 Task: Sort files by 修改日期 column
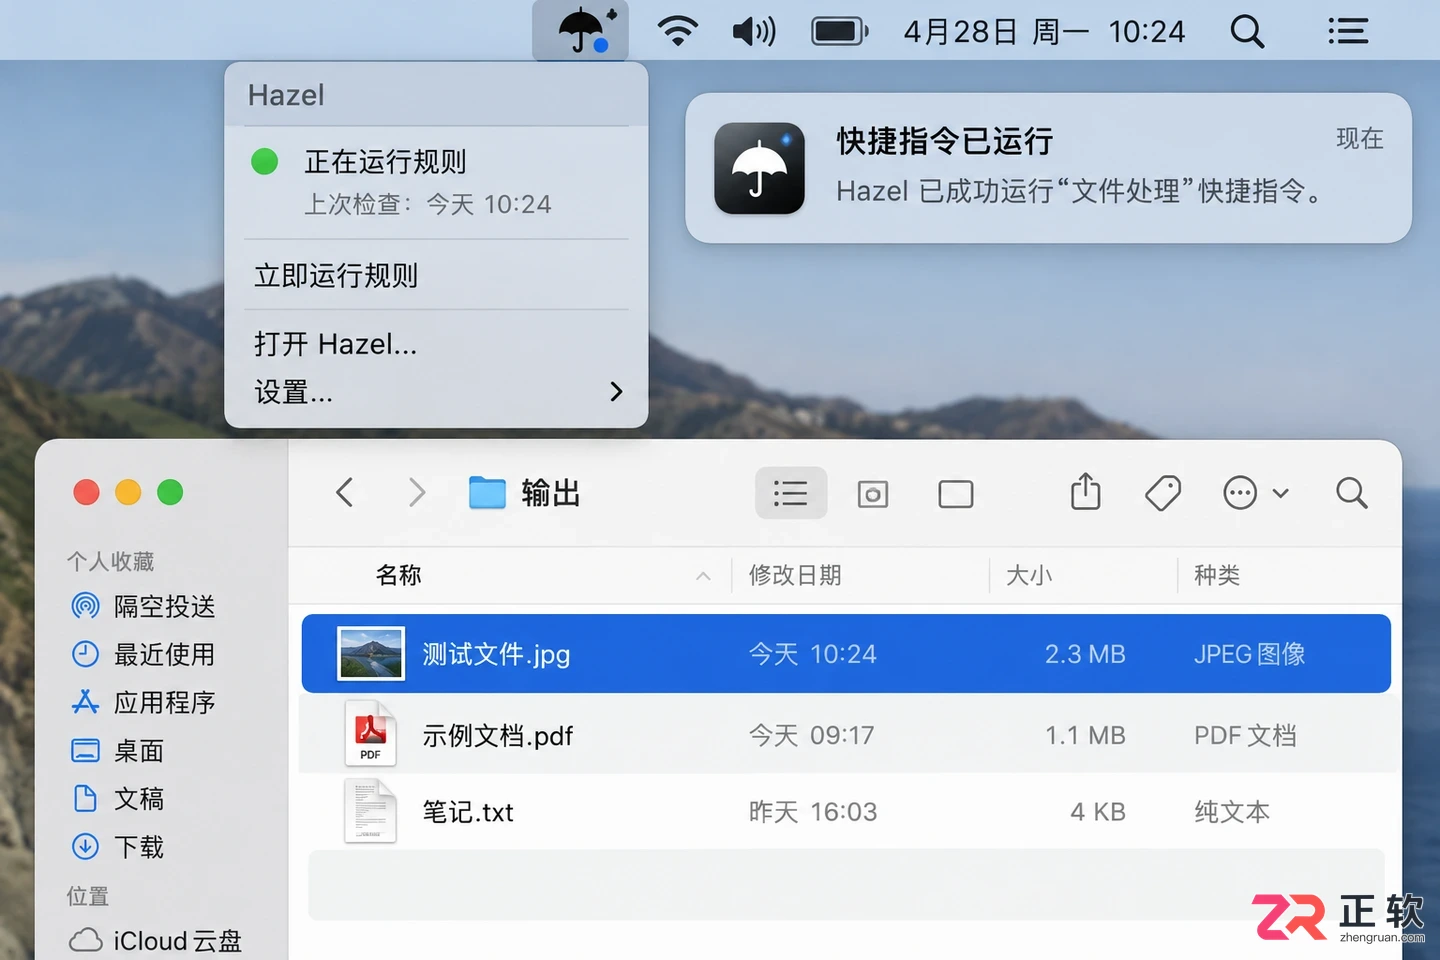[795, 575]
